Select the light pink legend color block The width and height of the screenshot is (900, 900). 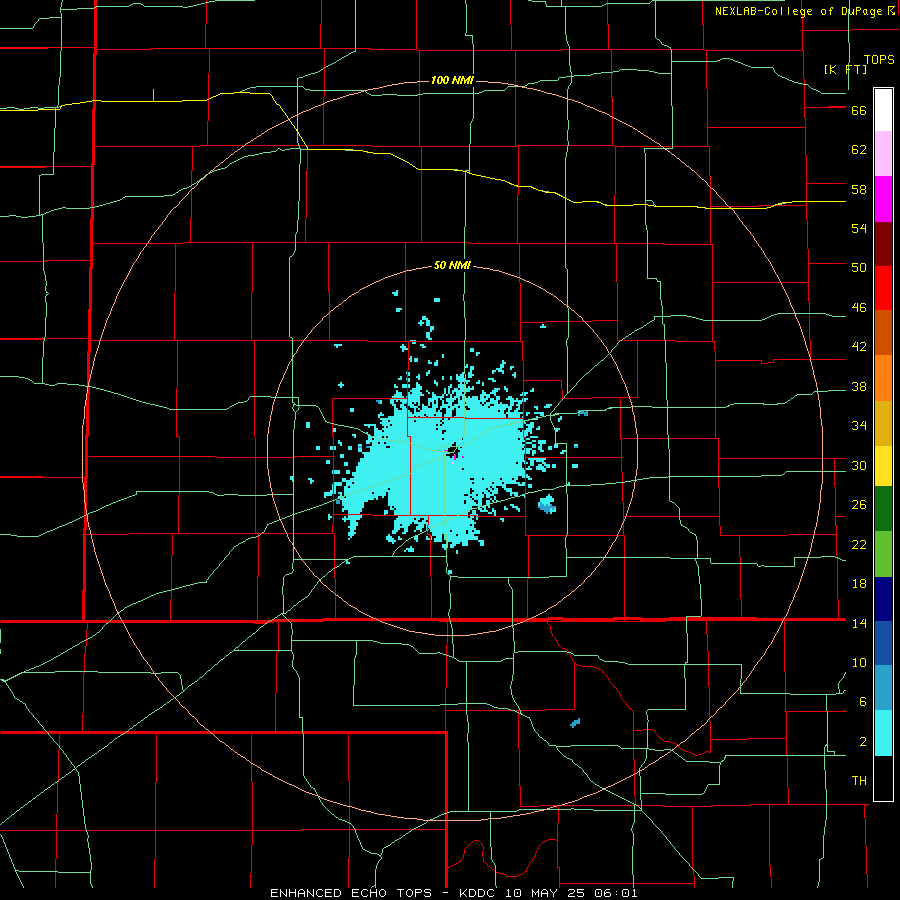pyautogui.click(x=883, y=154)
